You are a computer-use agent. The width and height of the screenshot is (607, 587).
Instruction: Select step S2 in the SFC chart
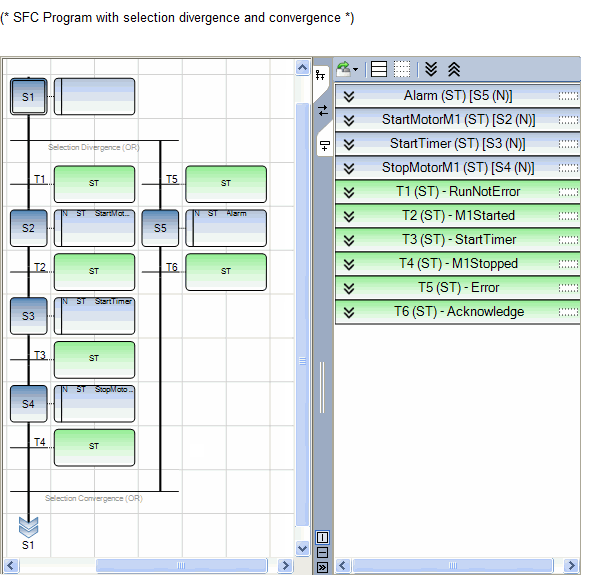29,228
